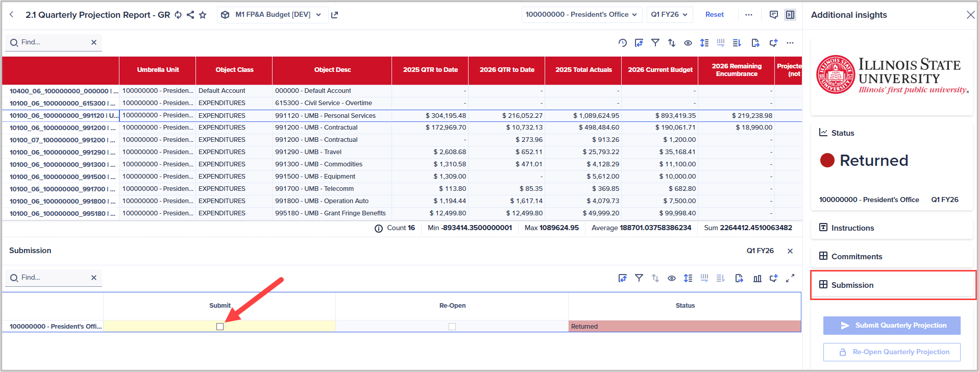Screen dimensions: 979x372
Task: Expand Submission grid to full screen
Action: (x=790, y=278)
